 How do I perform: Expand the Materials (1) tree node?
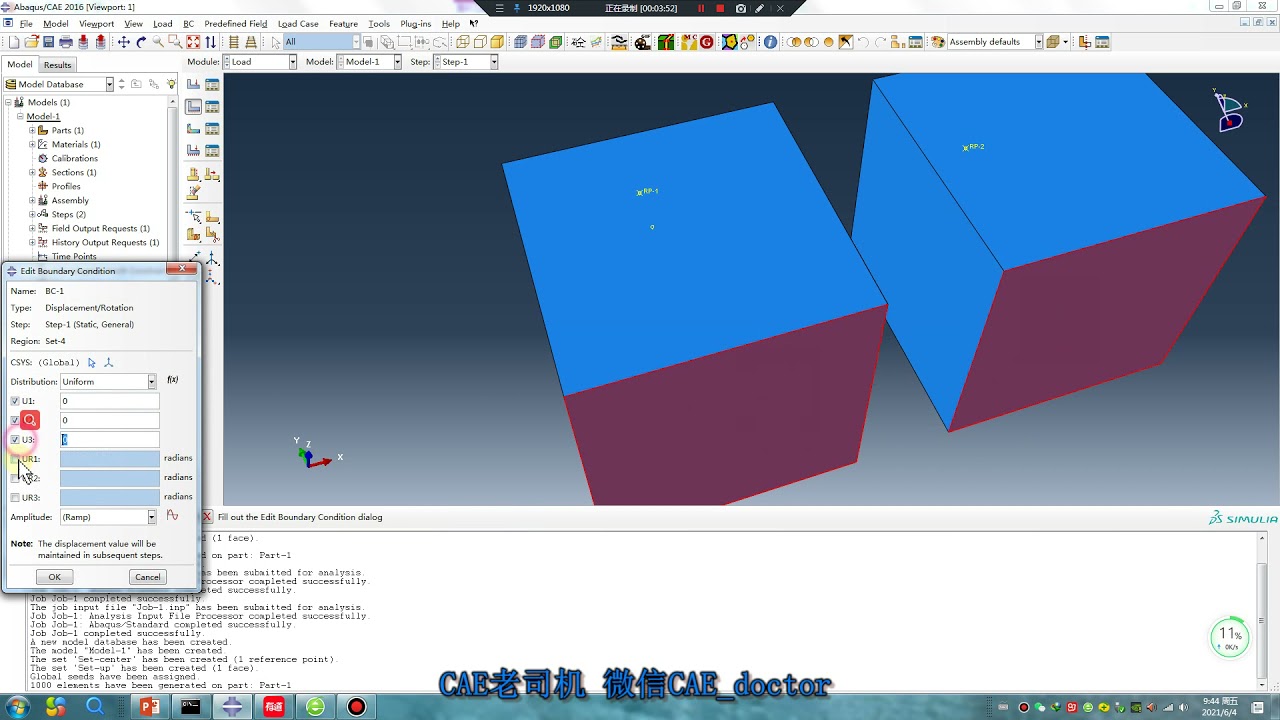32,144
